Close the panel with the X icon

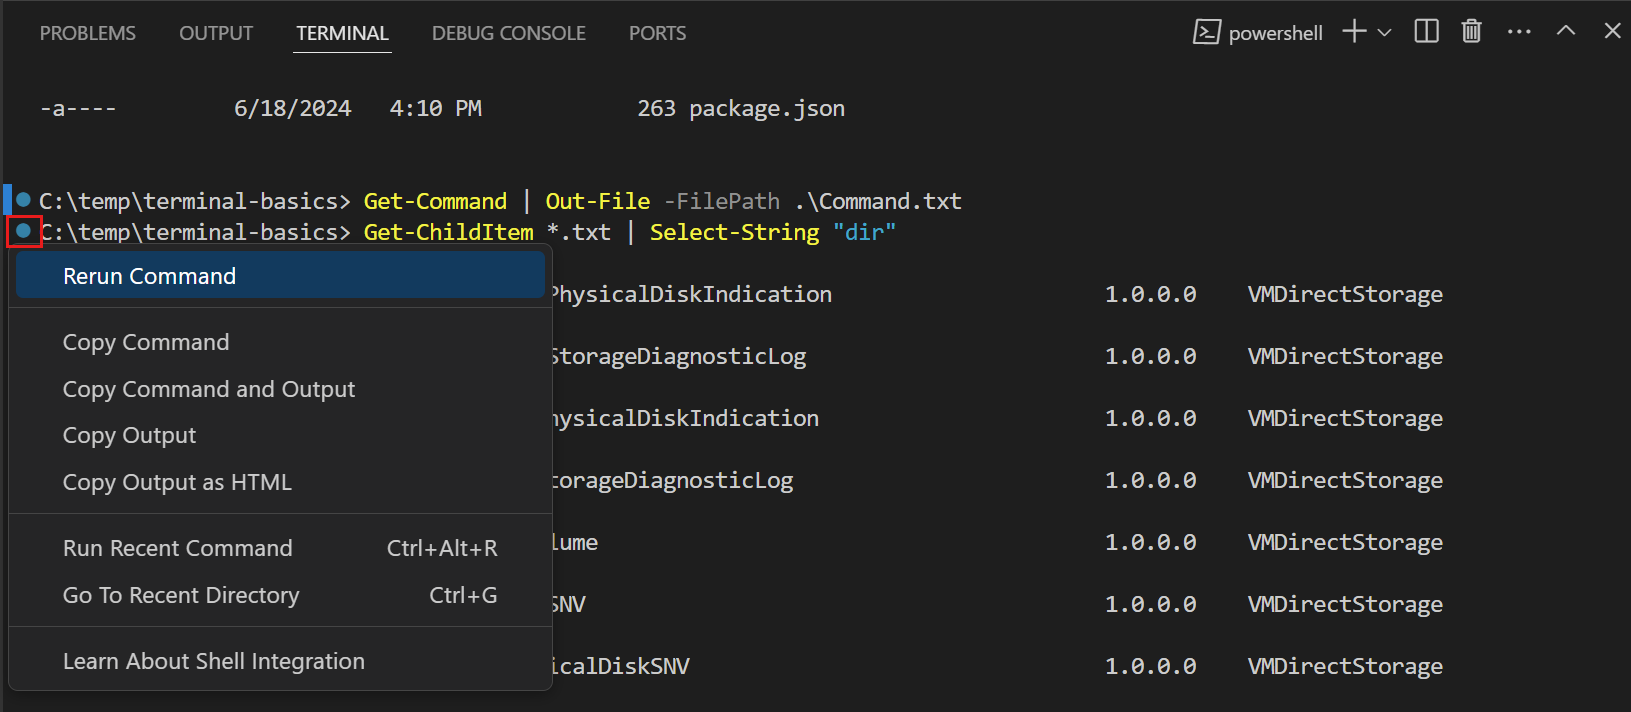[1612, 32]
